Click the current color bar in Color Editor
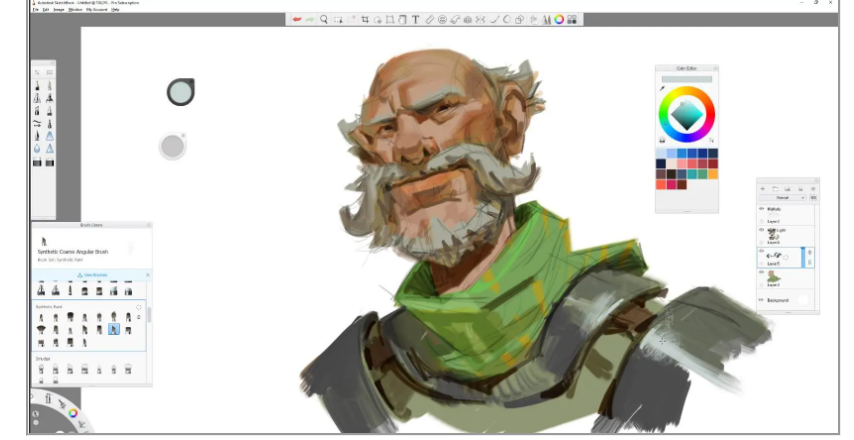 click(687, 80)
